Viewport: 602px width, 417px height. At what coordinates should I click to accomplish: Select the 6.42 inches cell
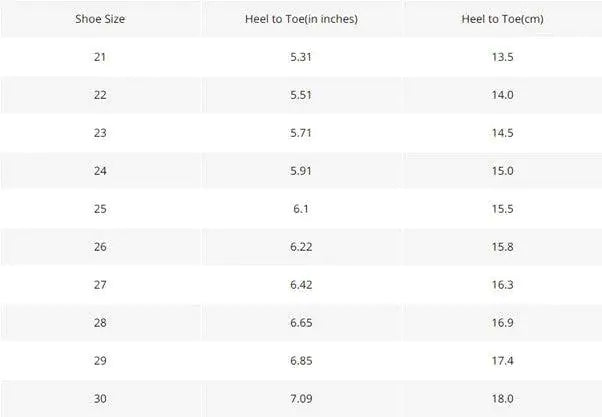click(x=301, y=285)
